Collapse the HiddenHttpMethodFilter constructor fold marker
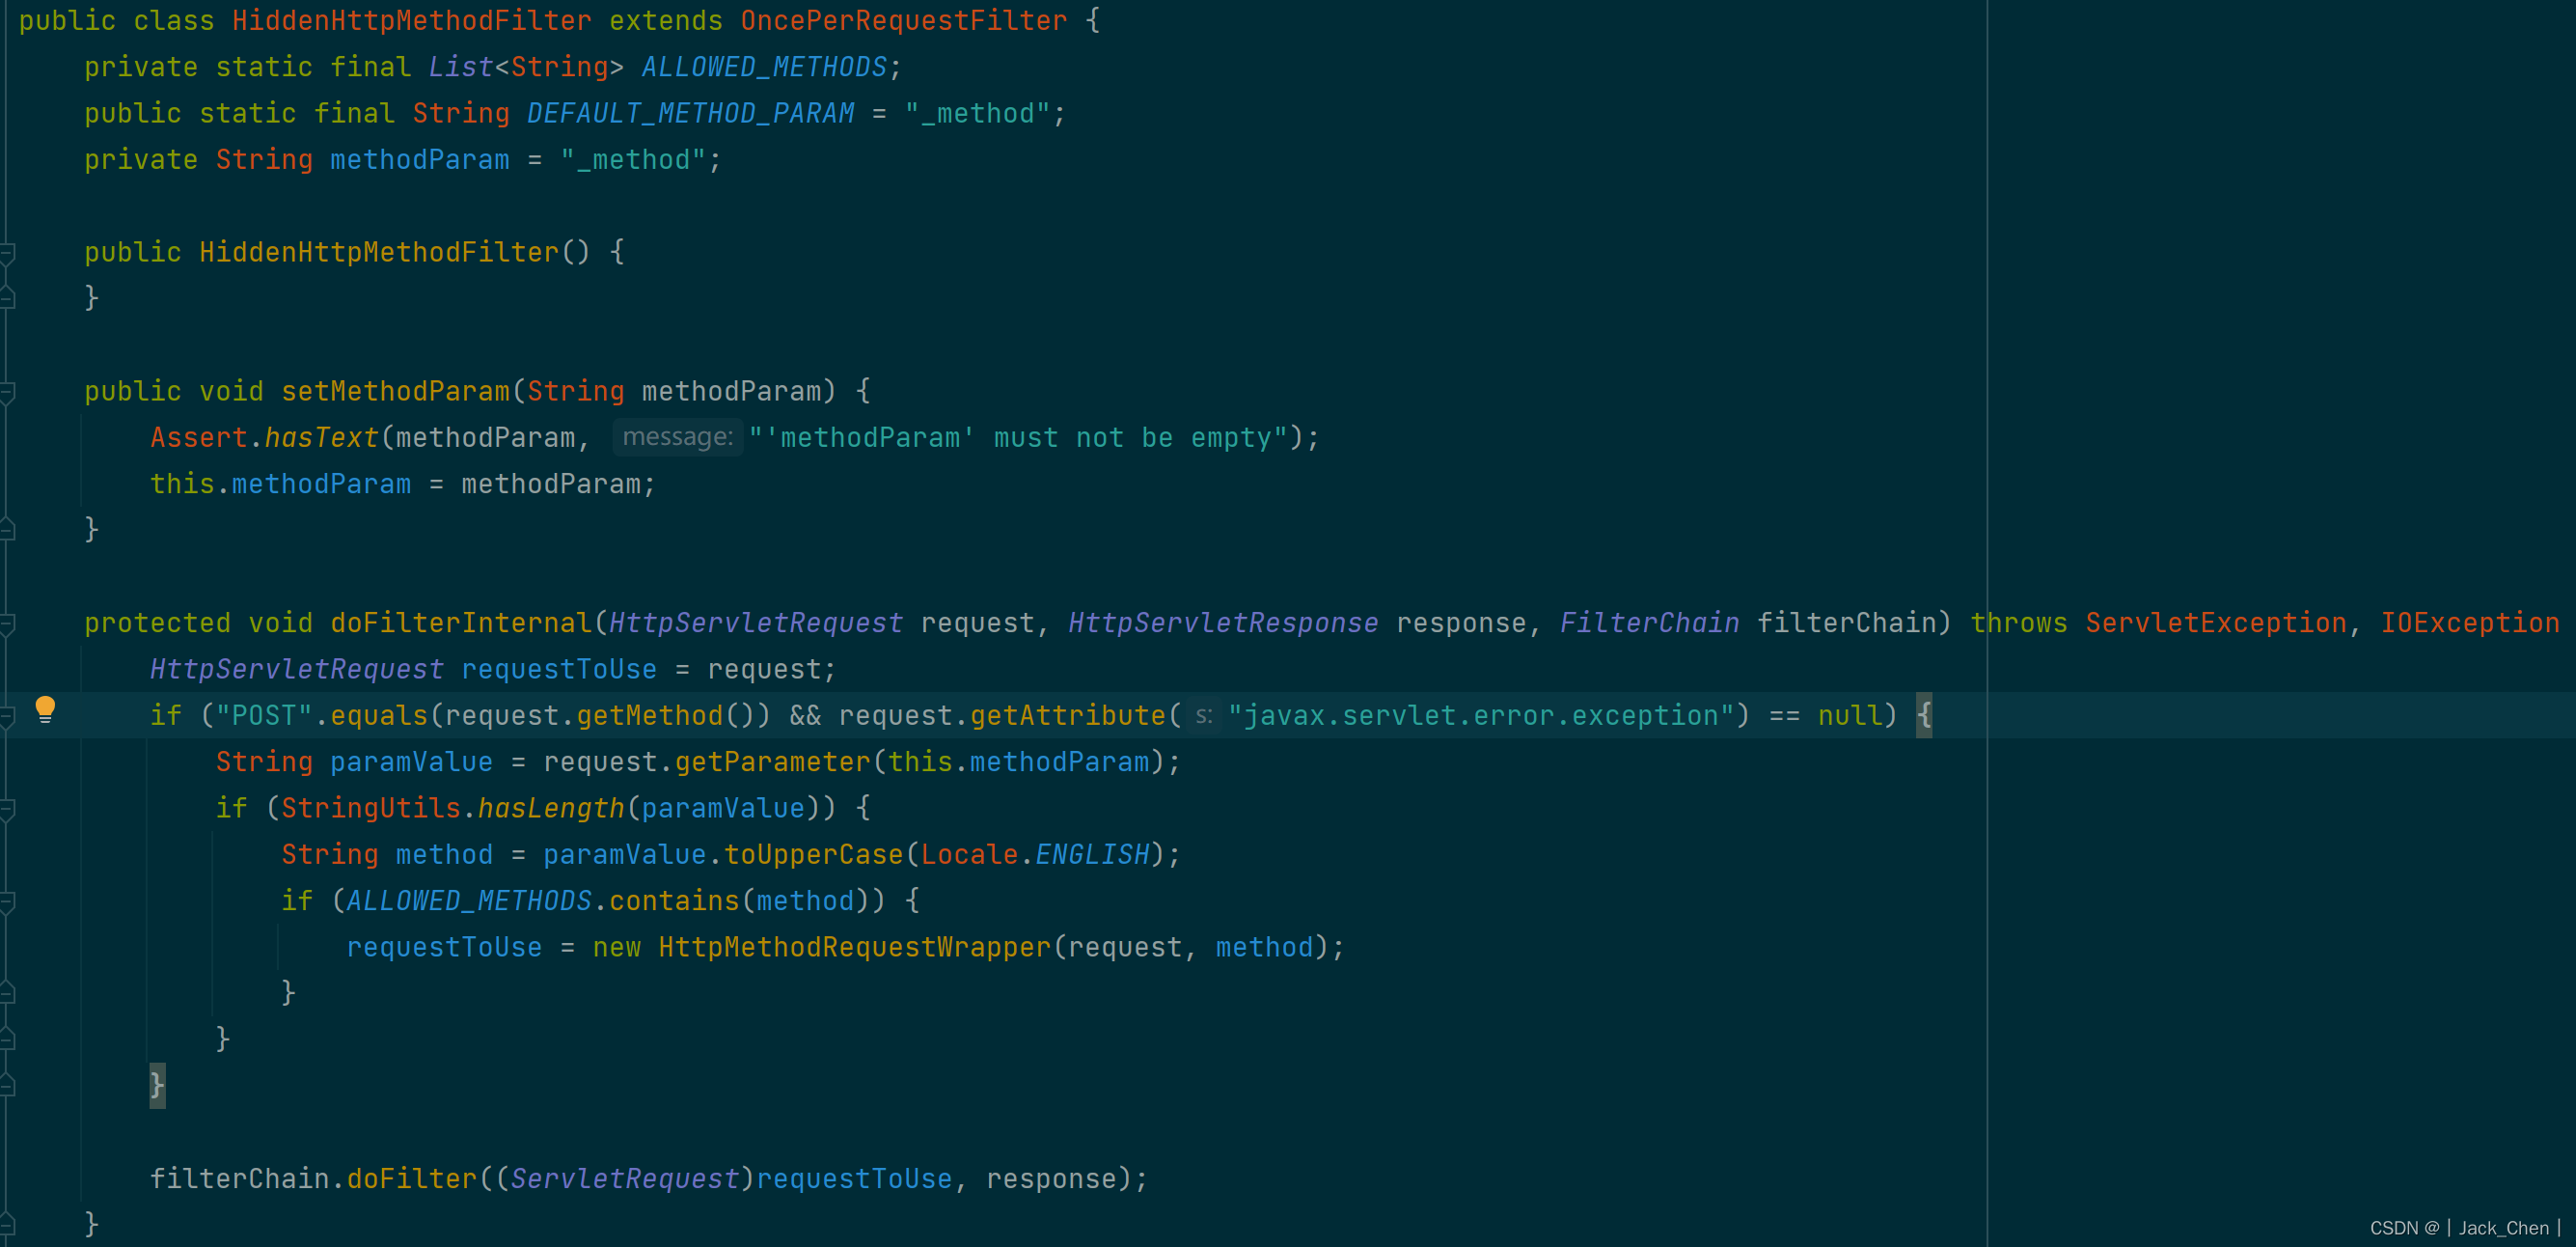The image size is (2576, 1247). click(7, 253)
